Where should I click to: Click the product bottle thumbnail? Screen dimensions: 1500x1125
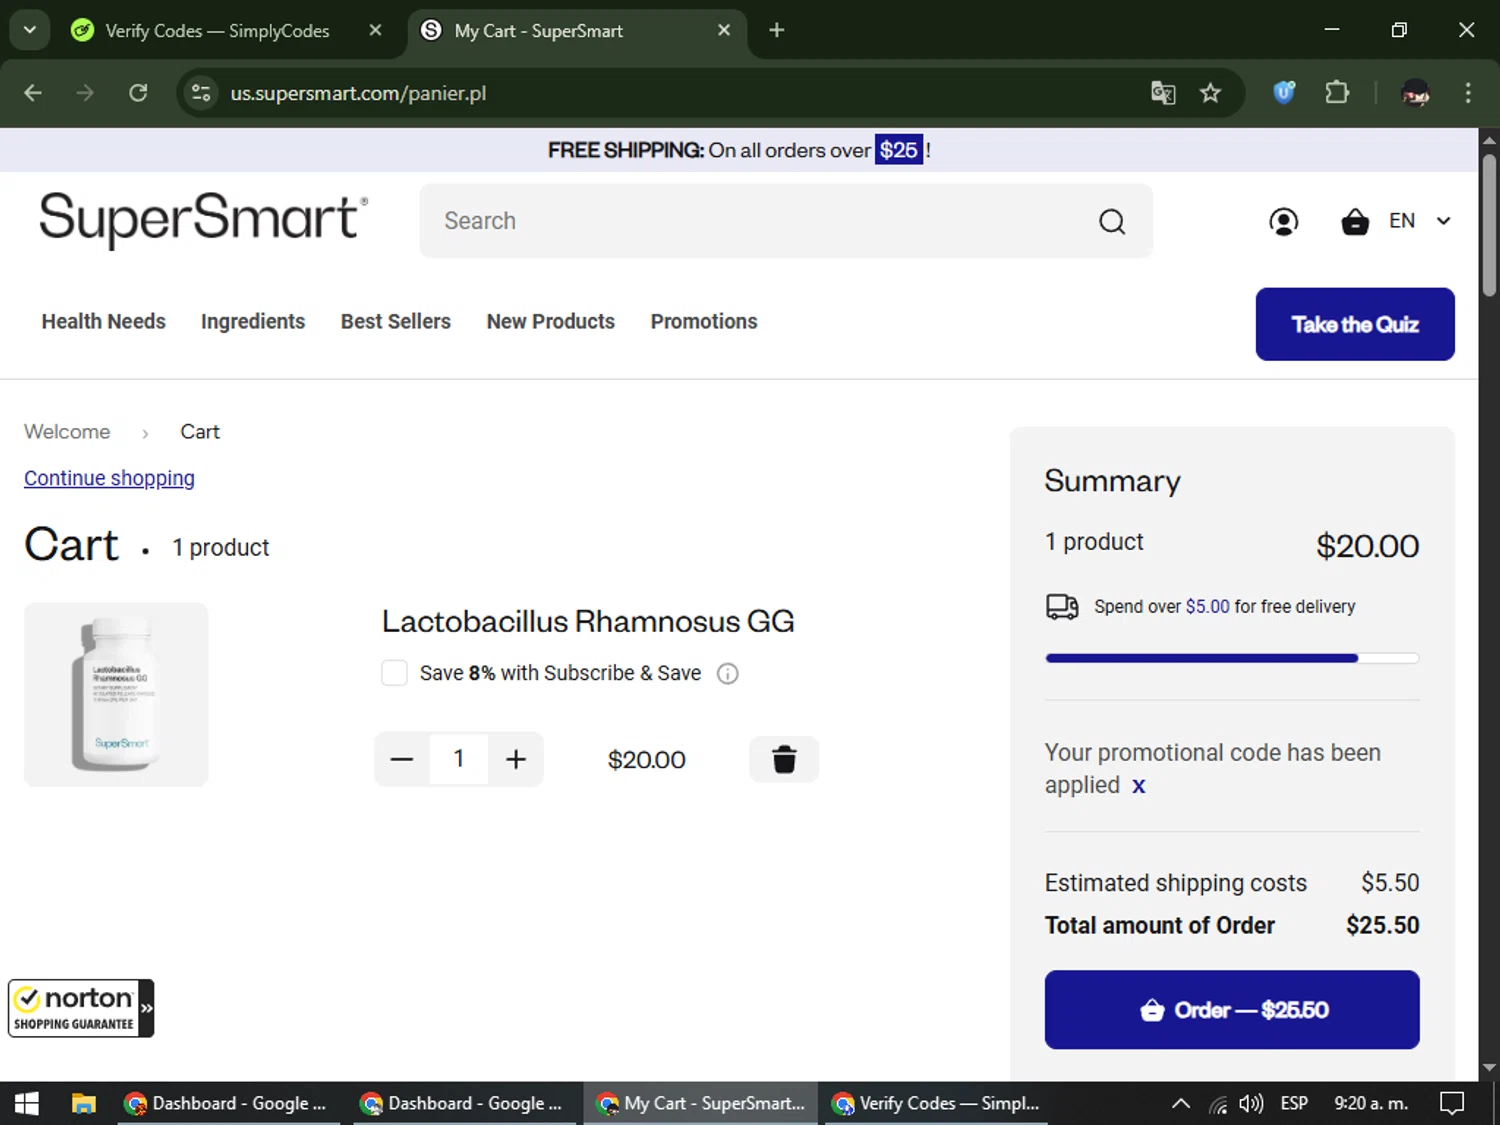pyautogui.click(x=116, y=694)
